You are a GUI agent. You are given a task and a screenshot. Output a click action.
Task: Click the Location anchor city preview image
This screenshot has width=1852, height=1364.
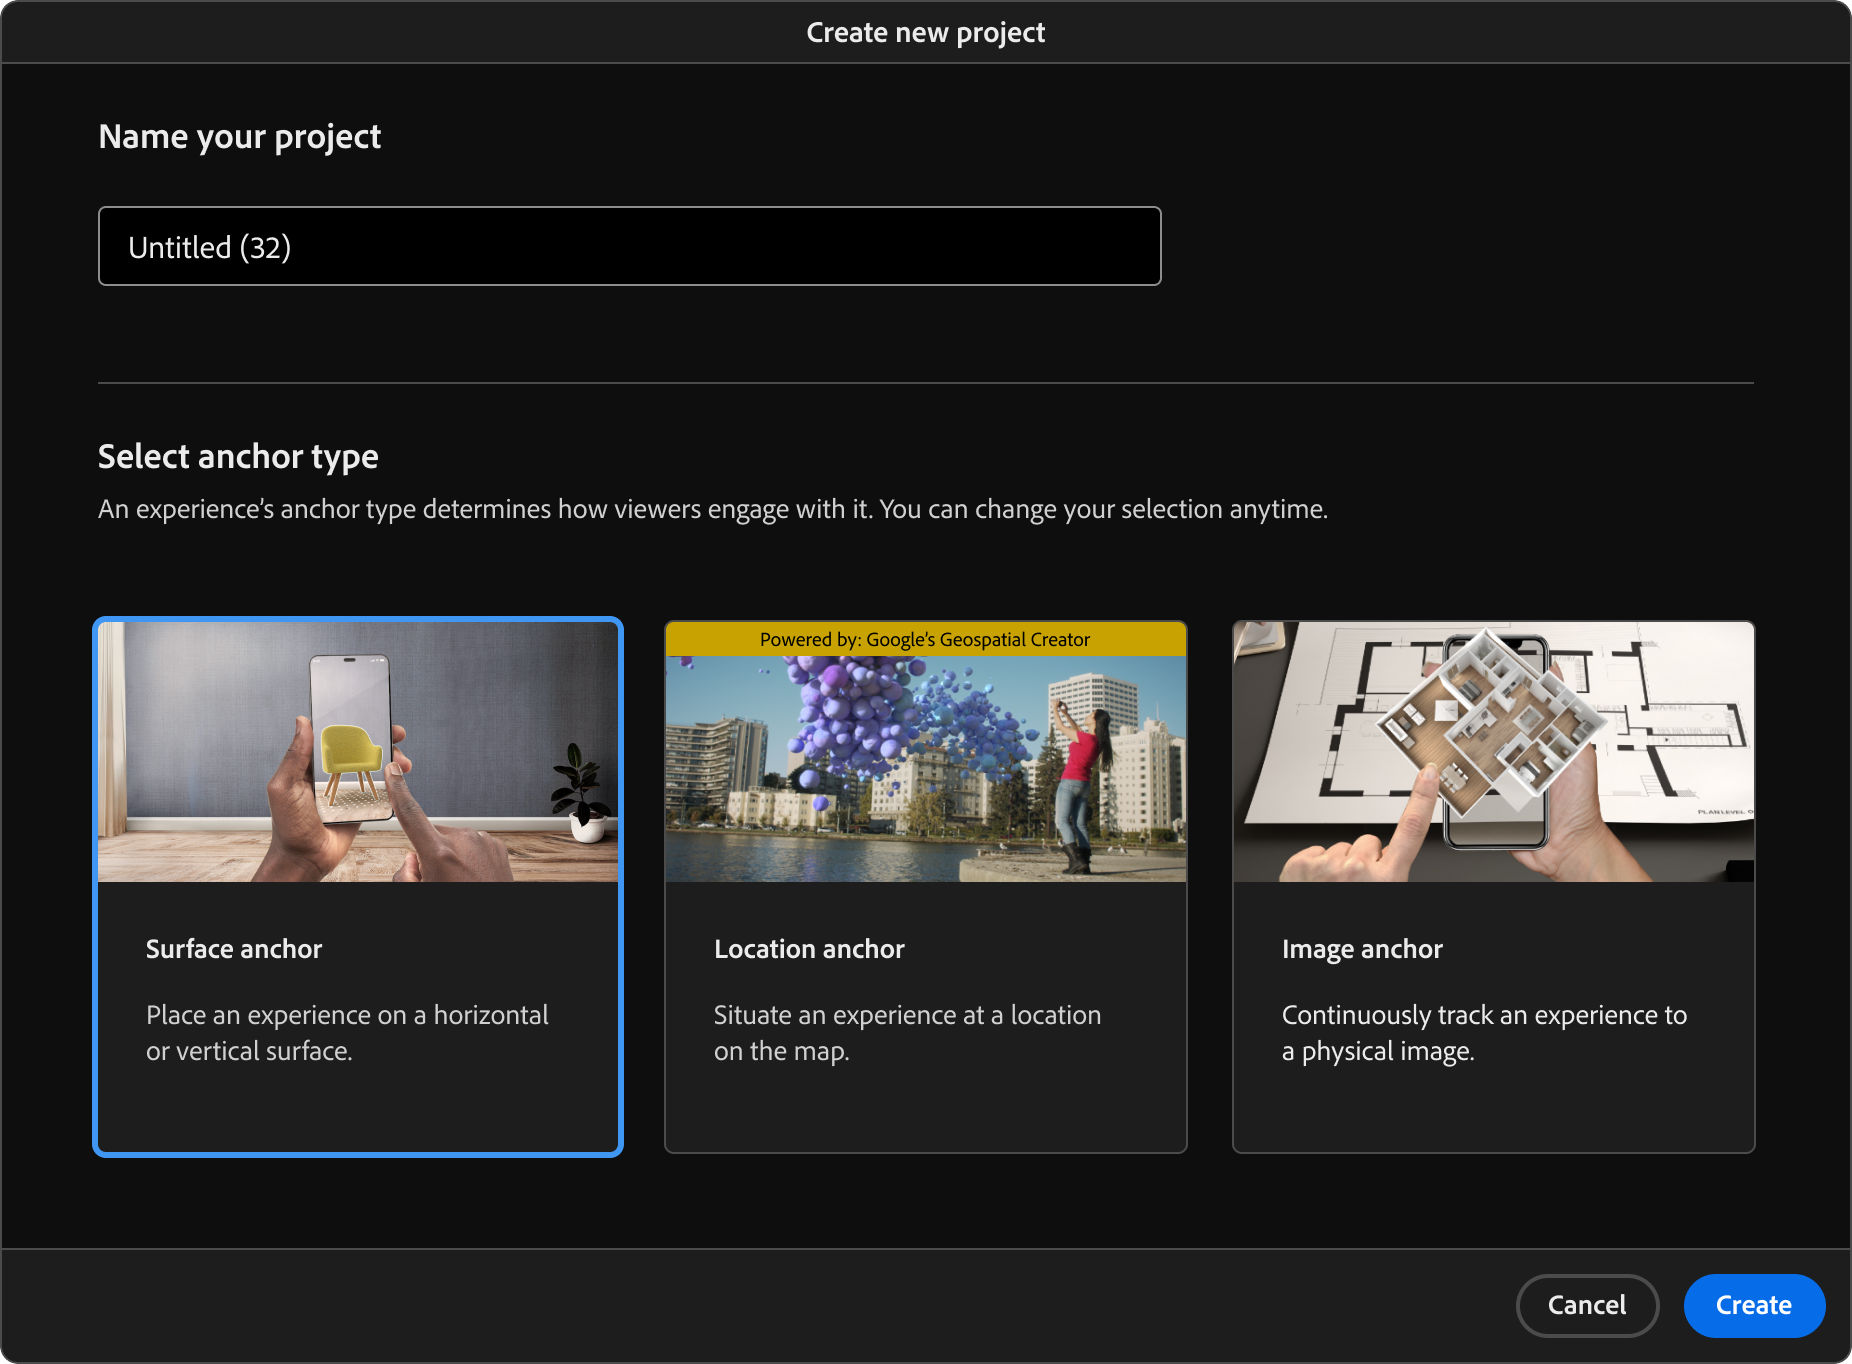point(926,768)
